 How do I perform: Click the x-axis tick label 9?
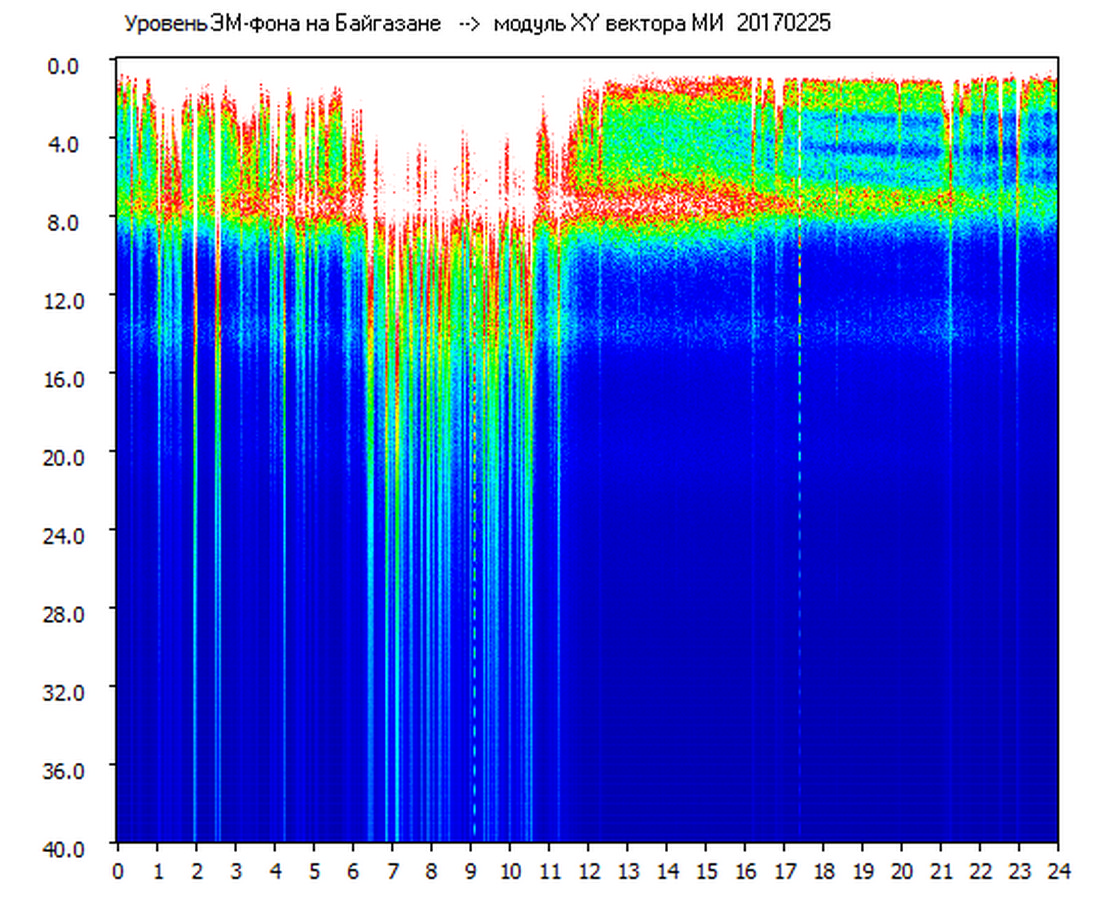point(471,871)
